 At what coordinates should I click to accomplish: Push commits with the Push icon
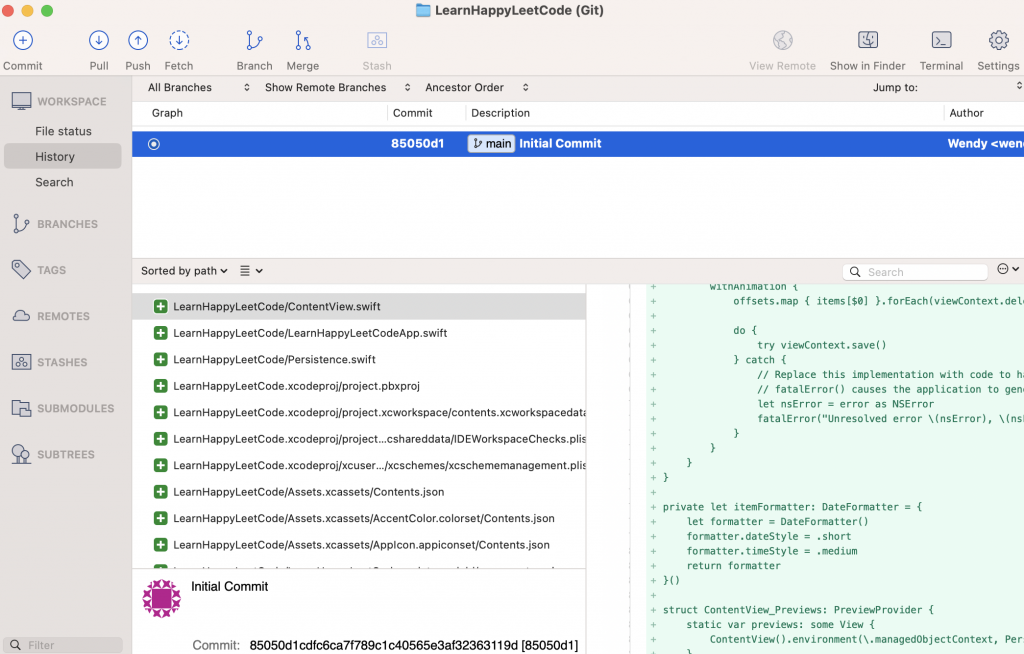(x=138, y=41)
